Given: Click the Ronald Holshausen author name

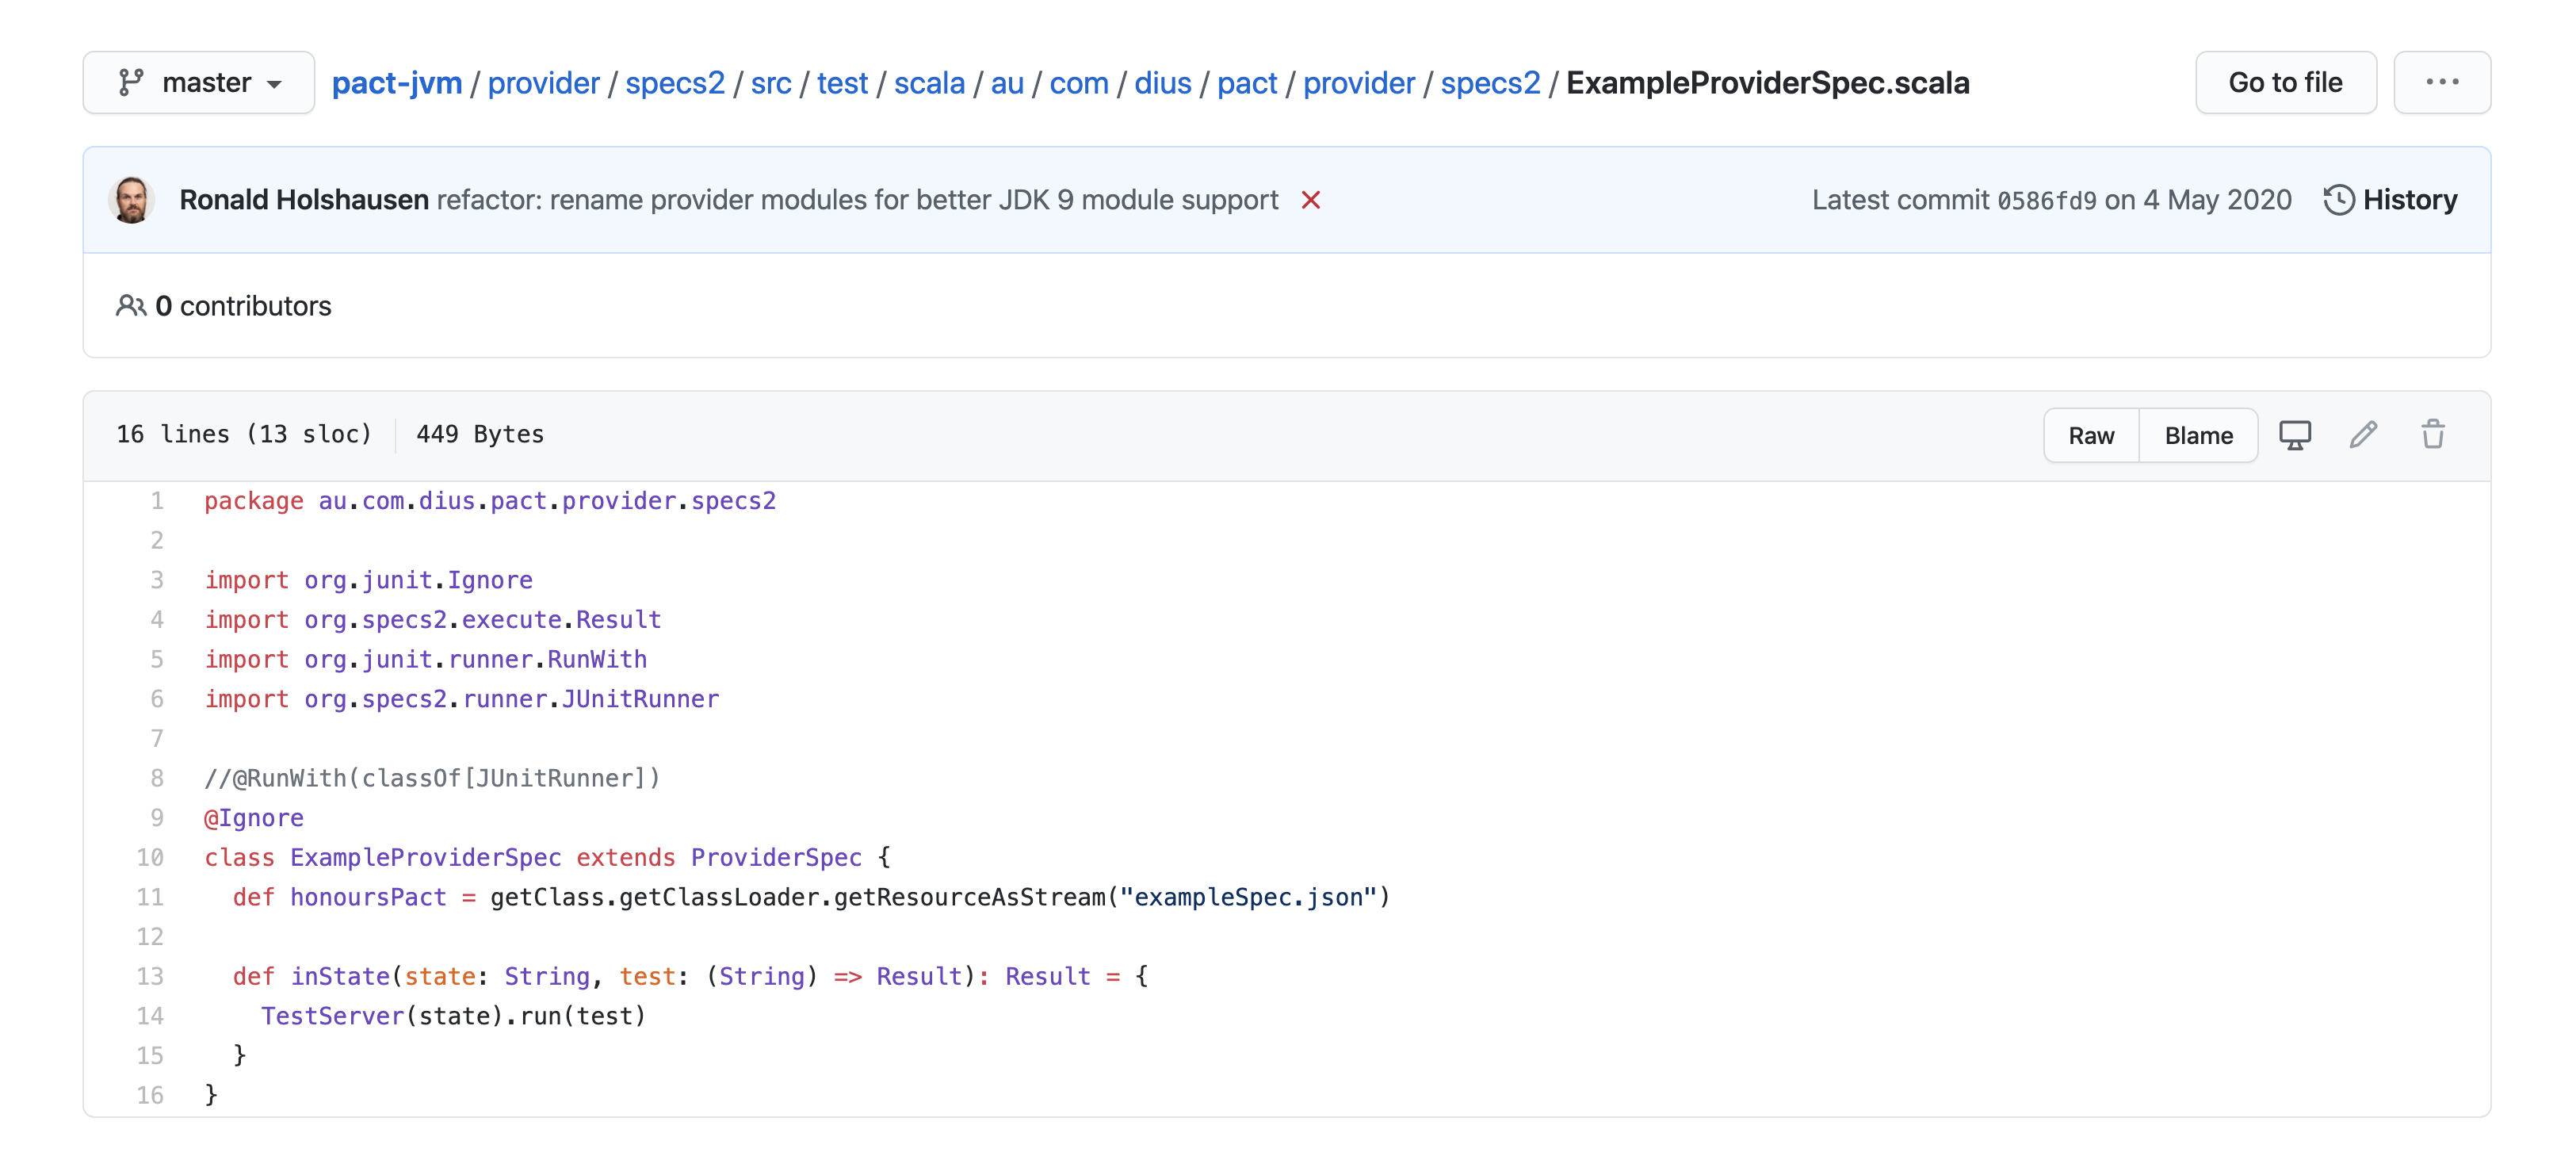Looking at the screenshot, I should 304,200.
